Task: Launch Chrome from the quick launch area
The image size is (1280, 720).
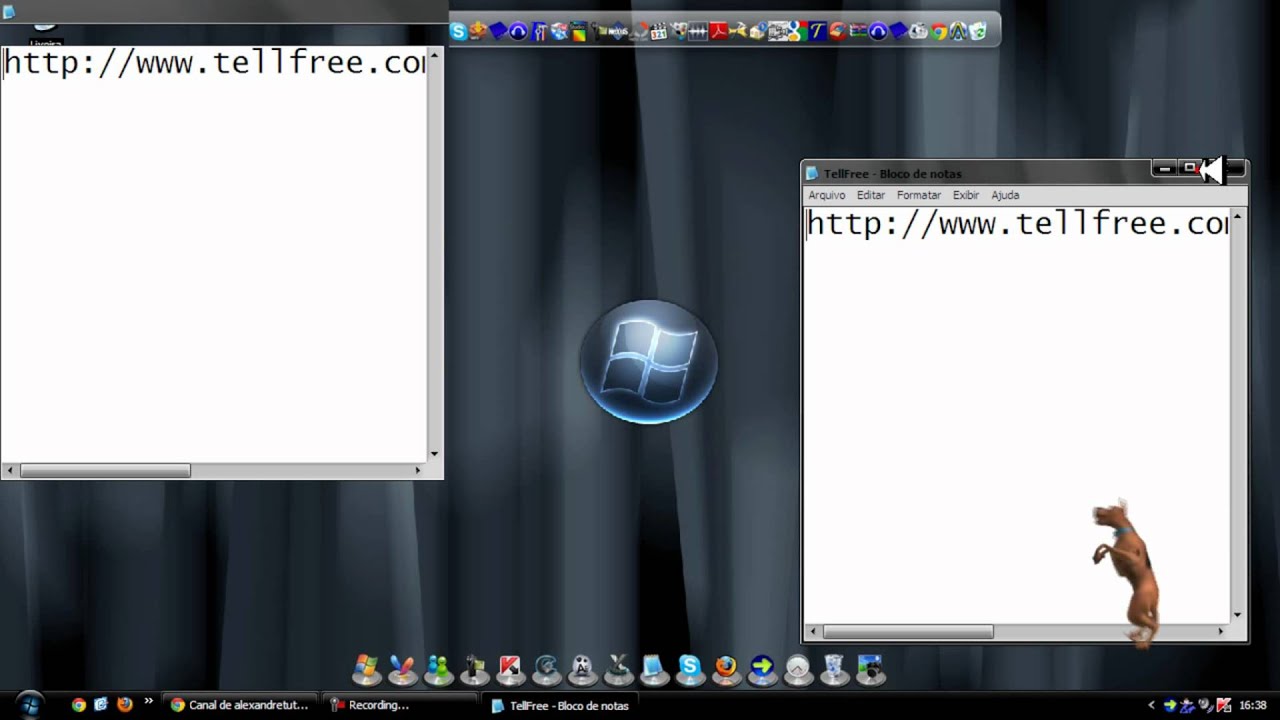Action: [78, 705]
